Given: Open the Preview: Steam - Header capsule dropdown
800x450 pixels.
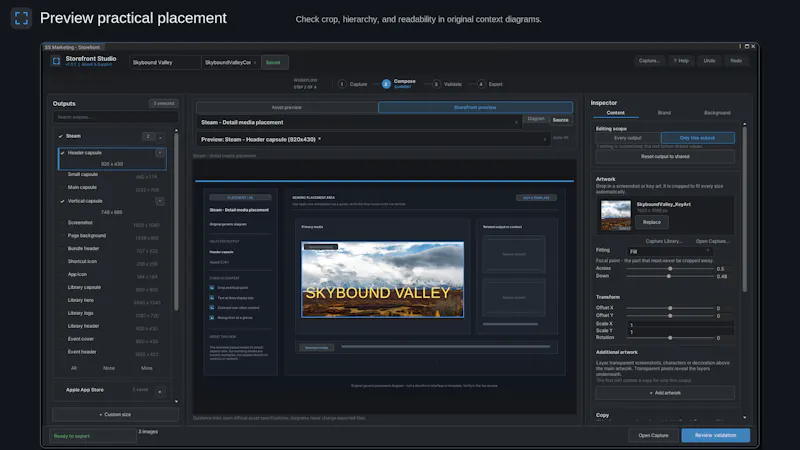Looking at the screenshot, I should [x=373, y=139].
